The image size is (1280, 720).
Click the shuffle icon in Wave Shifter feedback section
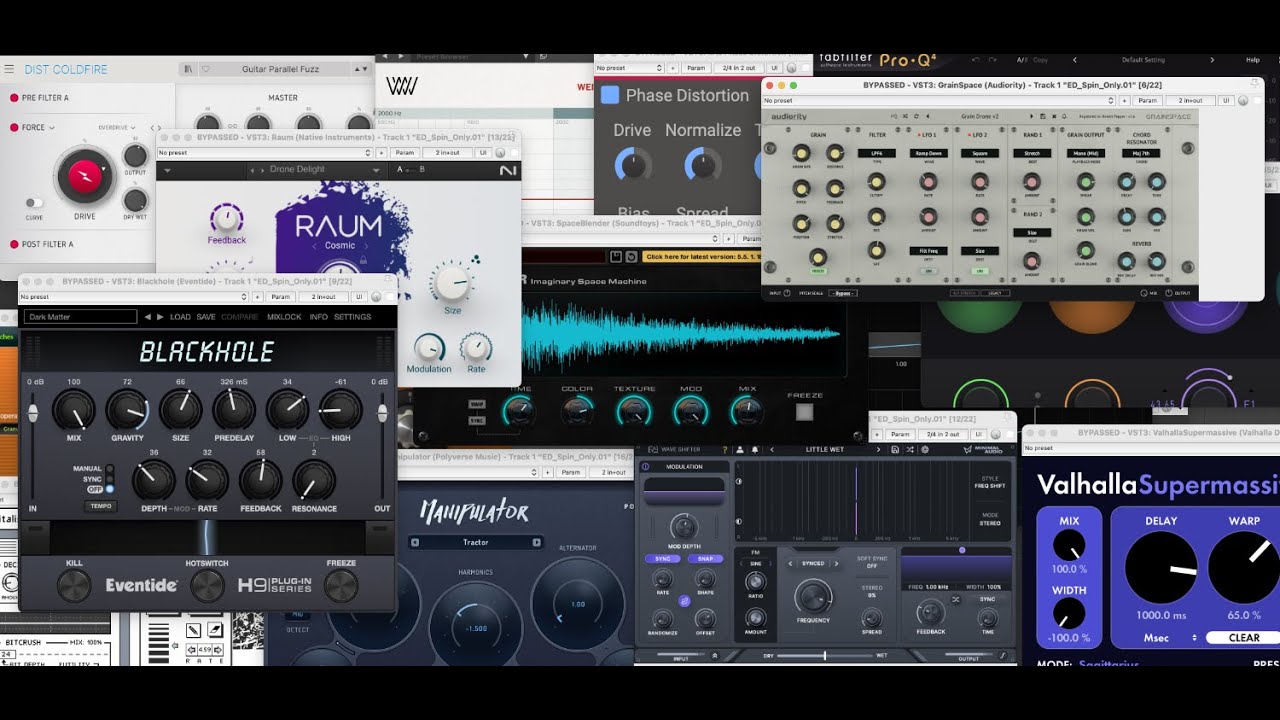[x=955, y=599]
